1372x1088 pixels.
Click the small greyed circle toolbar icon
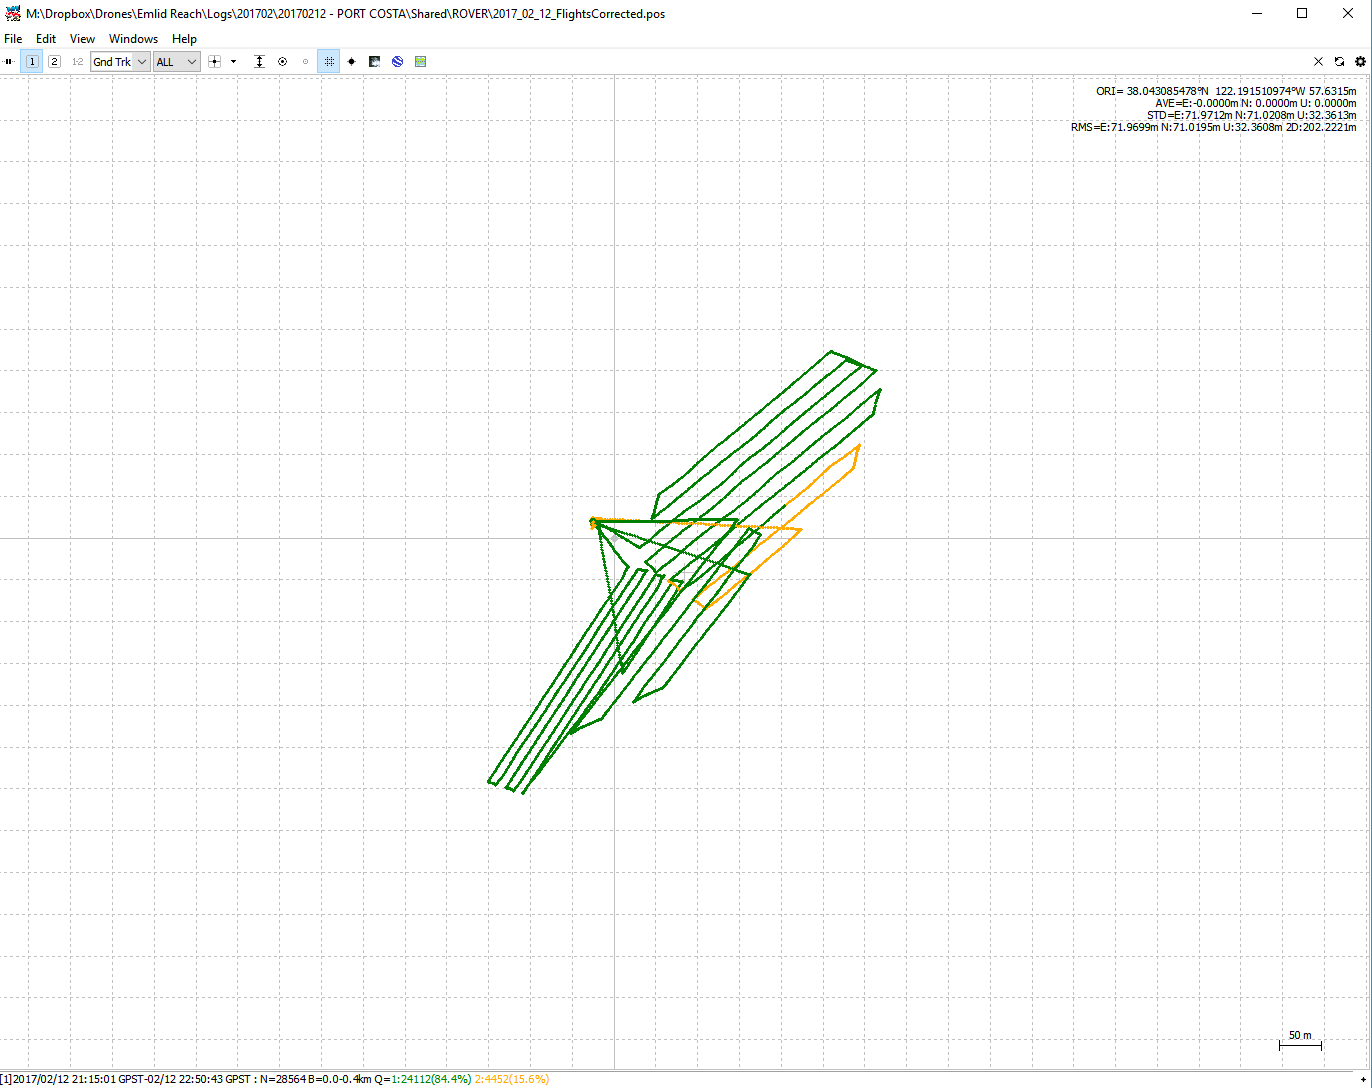coord(305,62)
